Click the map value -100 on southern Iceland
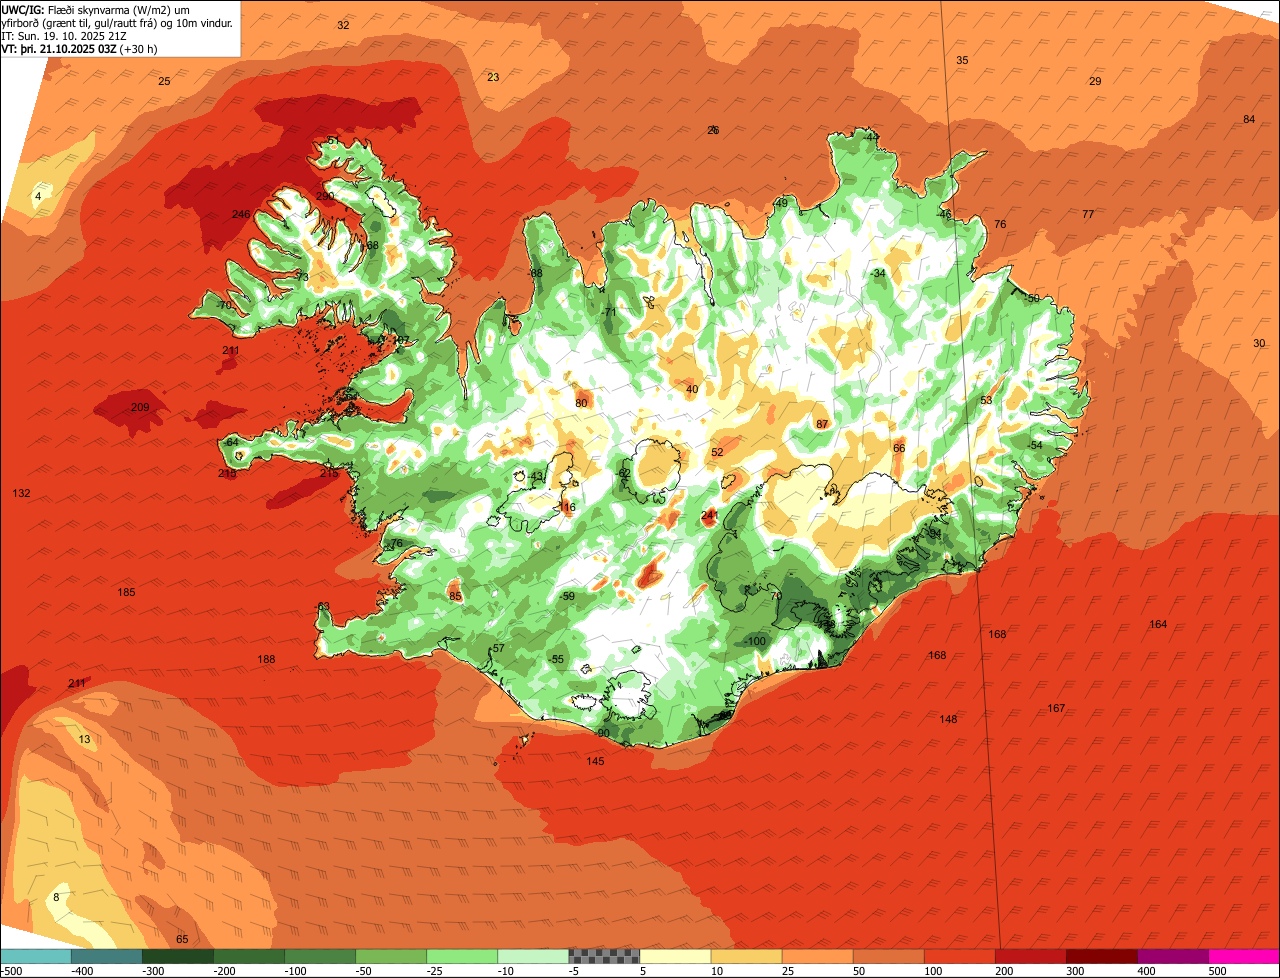 756,641
